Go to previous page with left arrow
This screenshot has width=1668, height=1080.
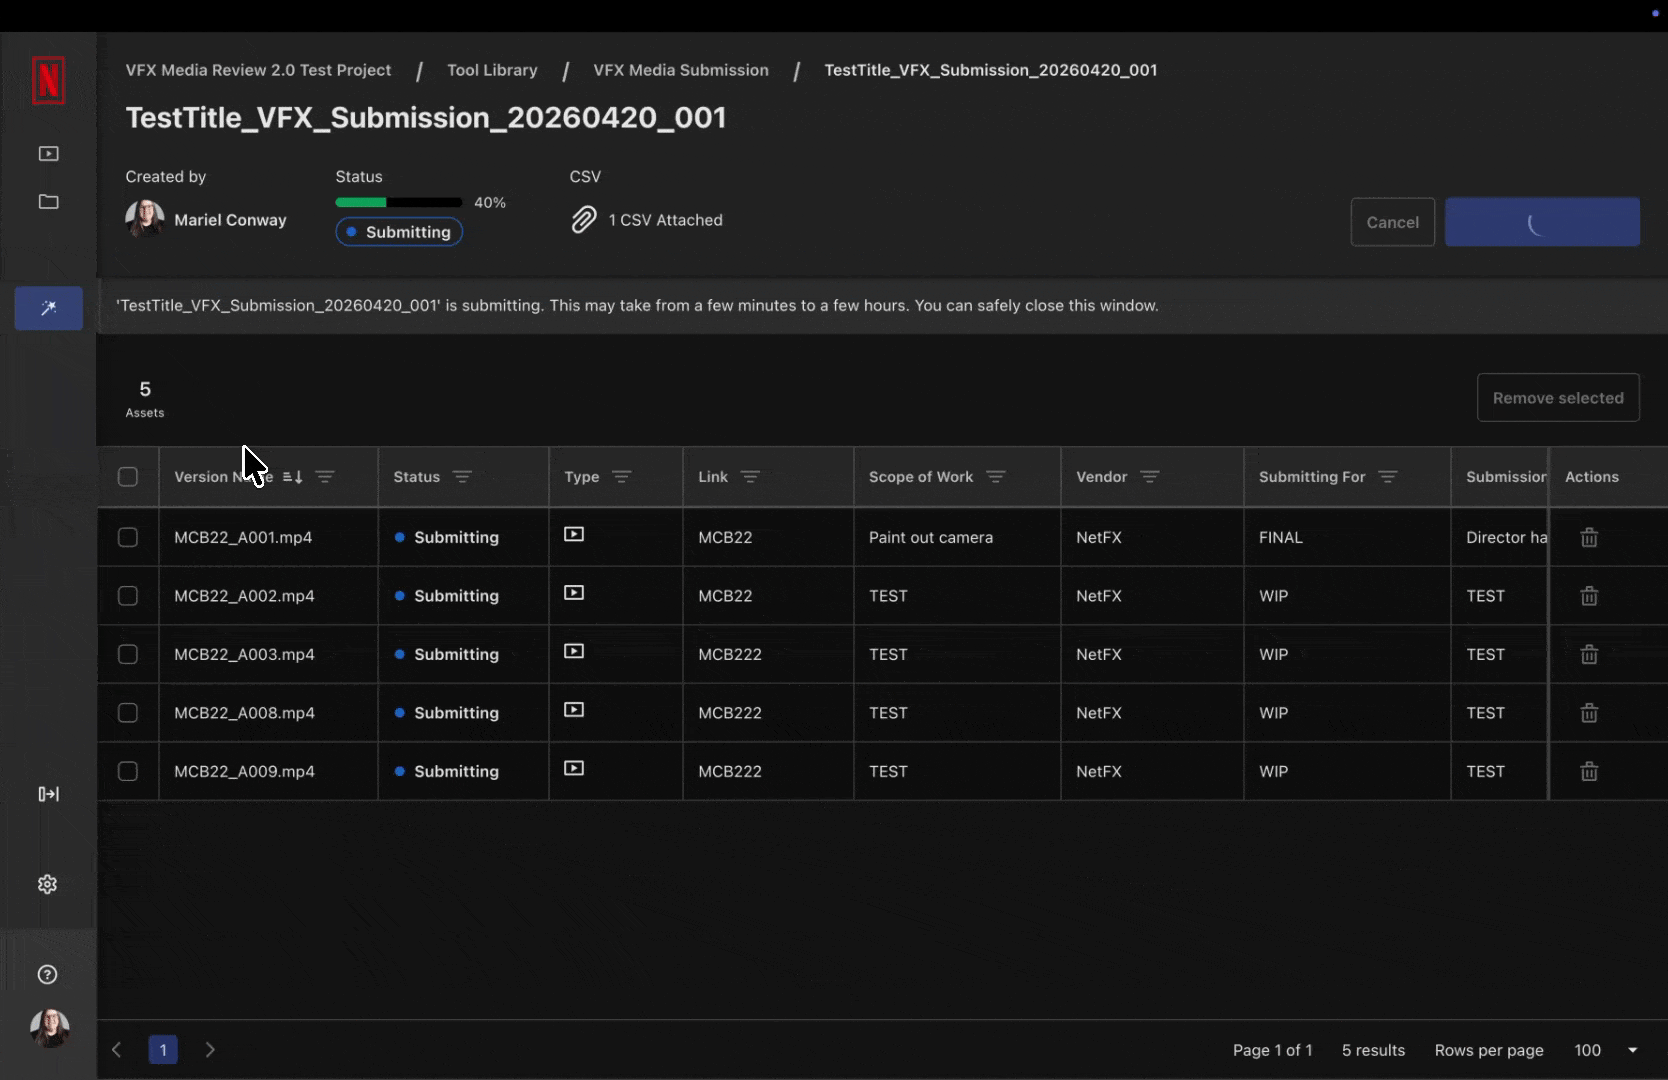pos(117,1050)
